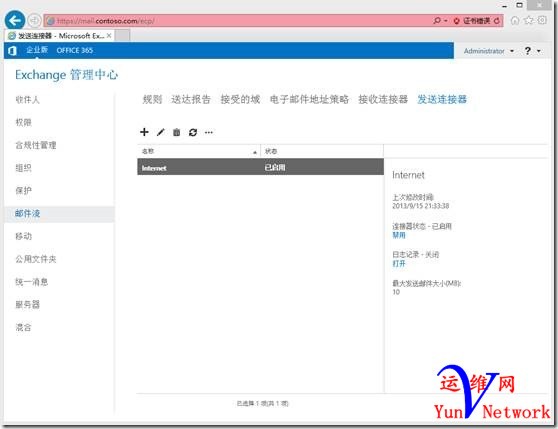Open 统一消息 in the left navigation
Image resolution: width=558 pixels, height=429 pixels.
click(31, 282)
